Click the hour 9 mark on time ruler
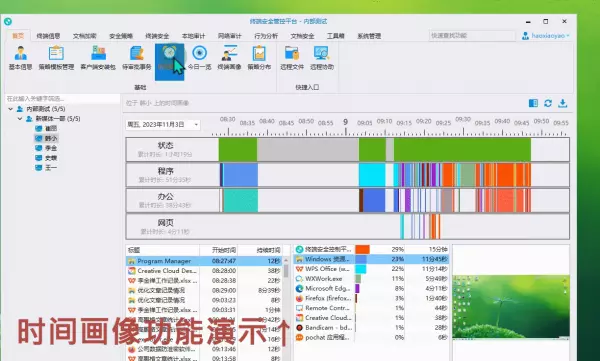 point(345,122)
